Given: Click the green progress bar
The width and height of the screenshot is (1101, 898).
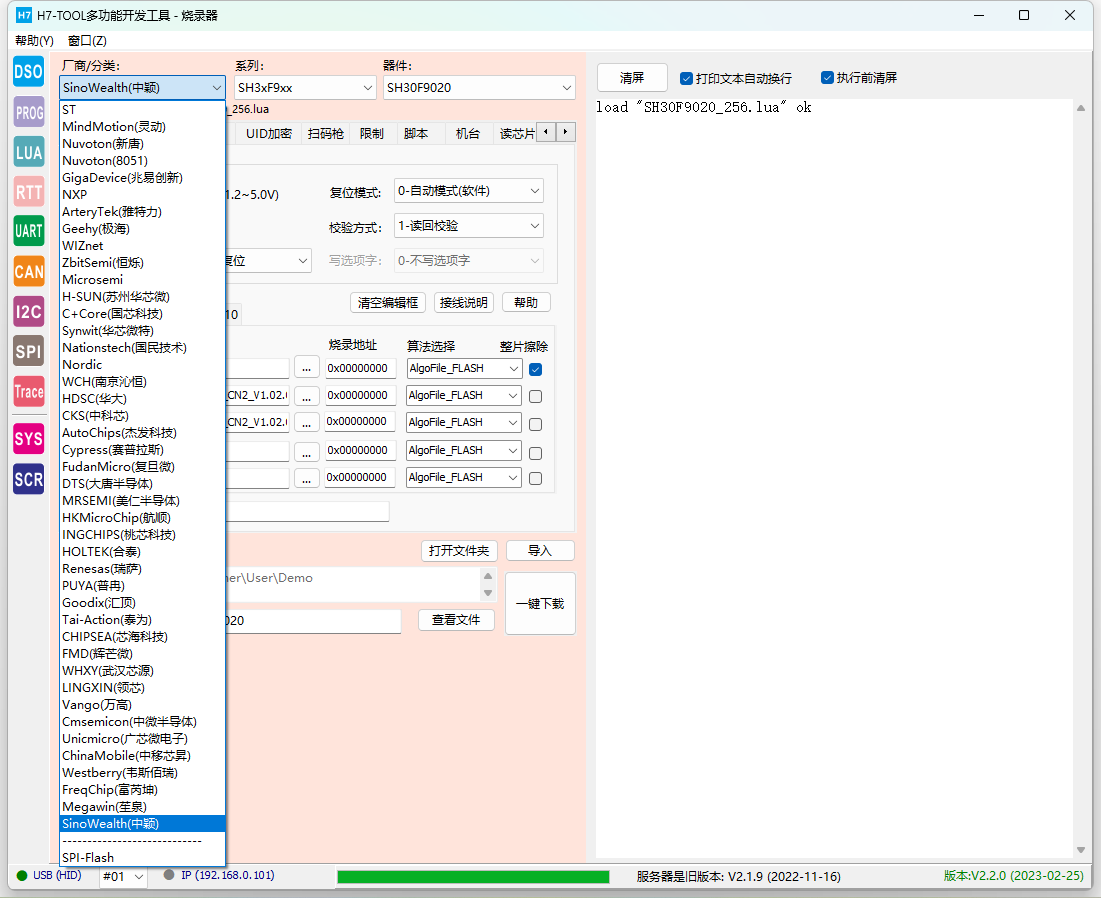Looking at the screenshot, I should click(x=473, y=876).
